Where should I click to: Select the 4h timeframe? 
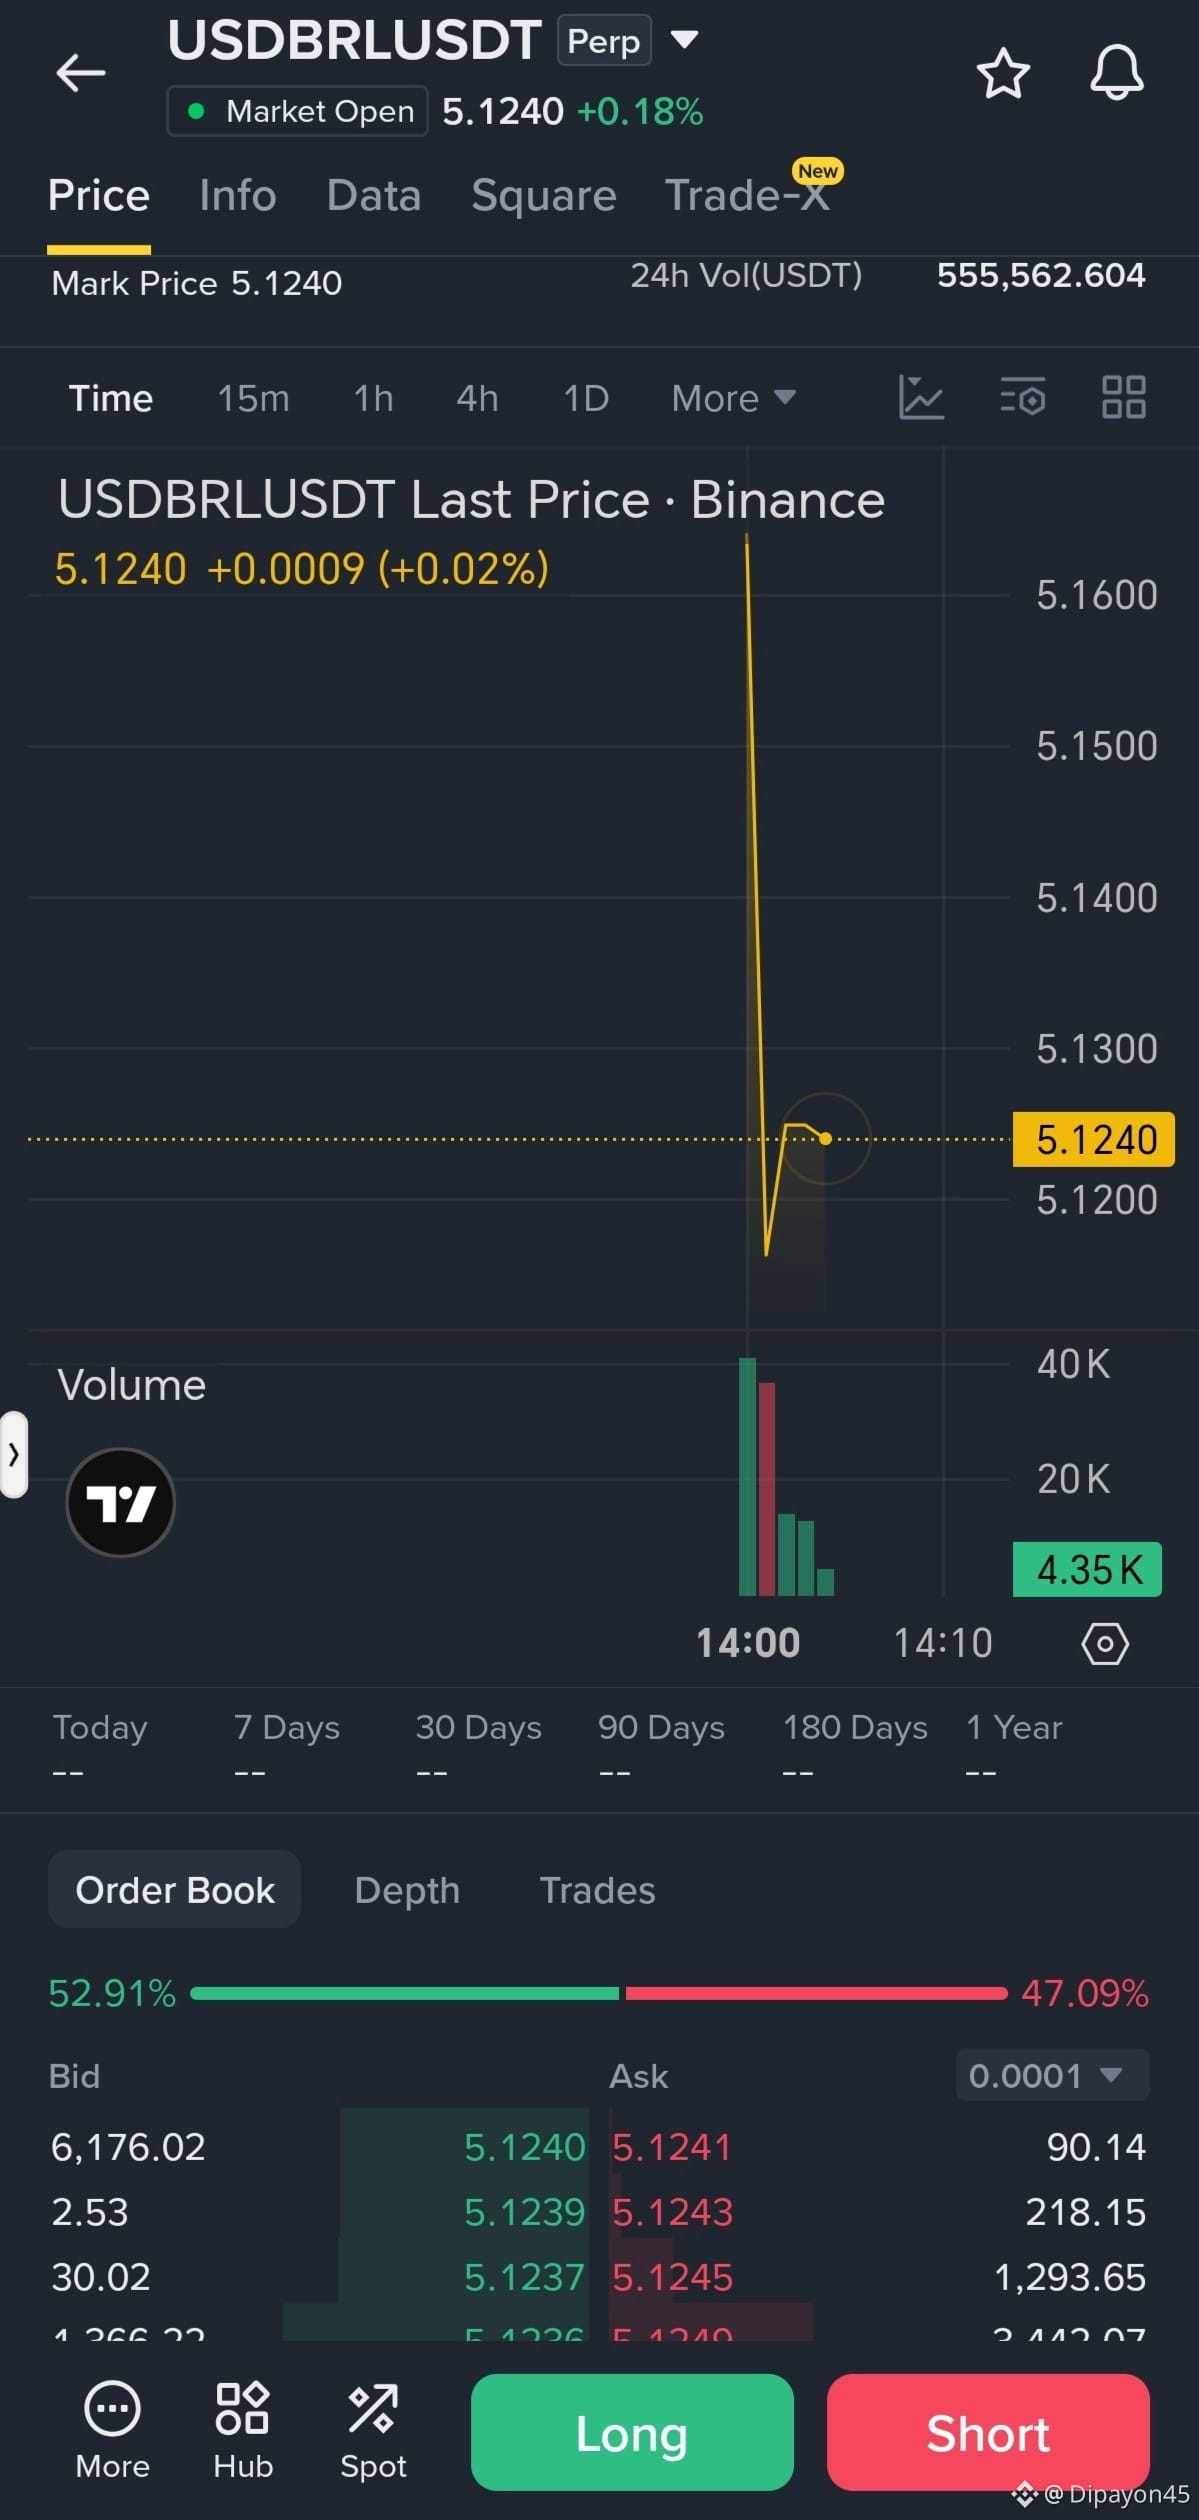(x=477, y=398)
